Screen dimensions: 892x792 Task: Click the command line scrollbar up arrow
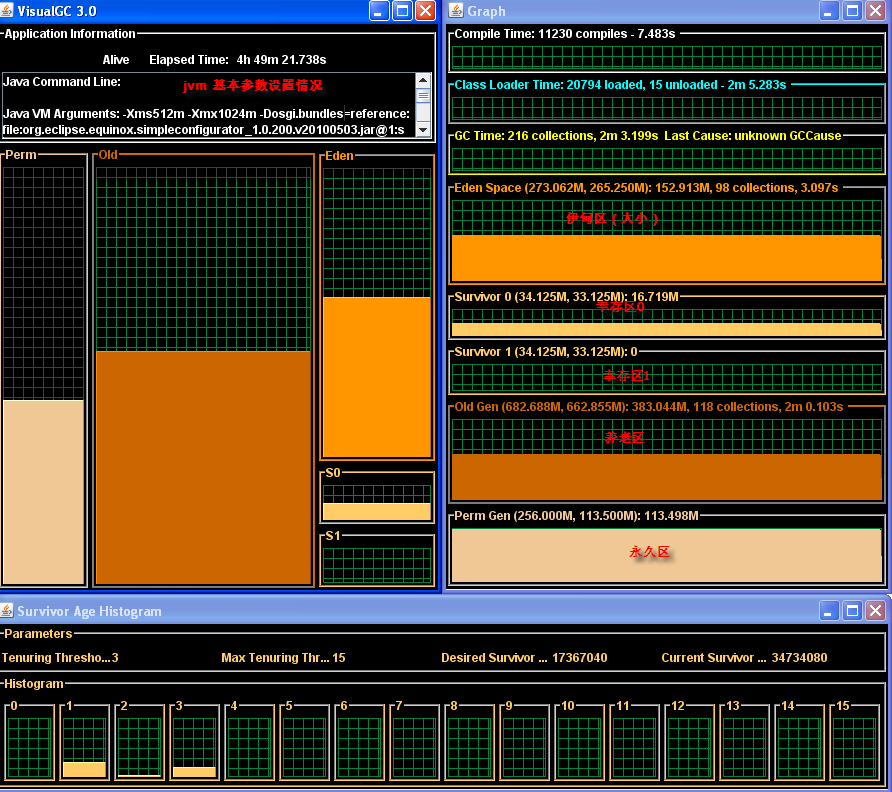(x=423, y=80)
